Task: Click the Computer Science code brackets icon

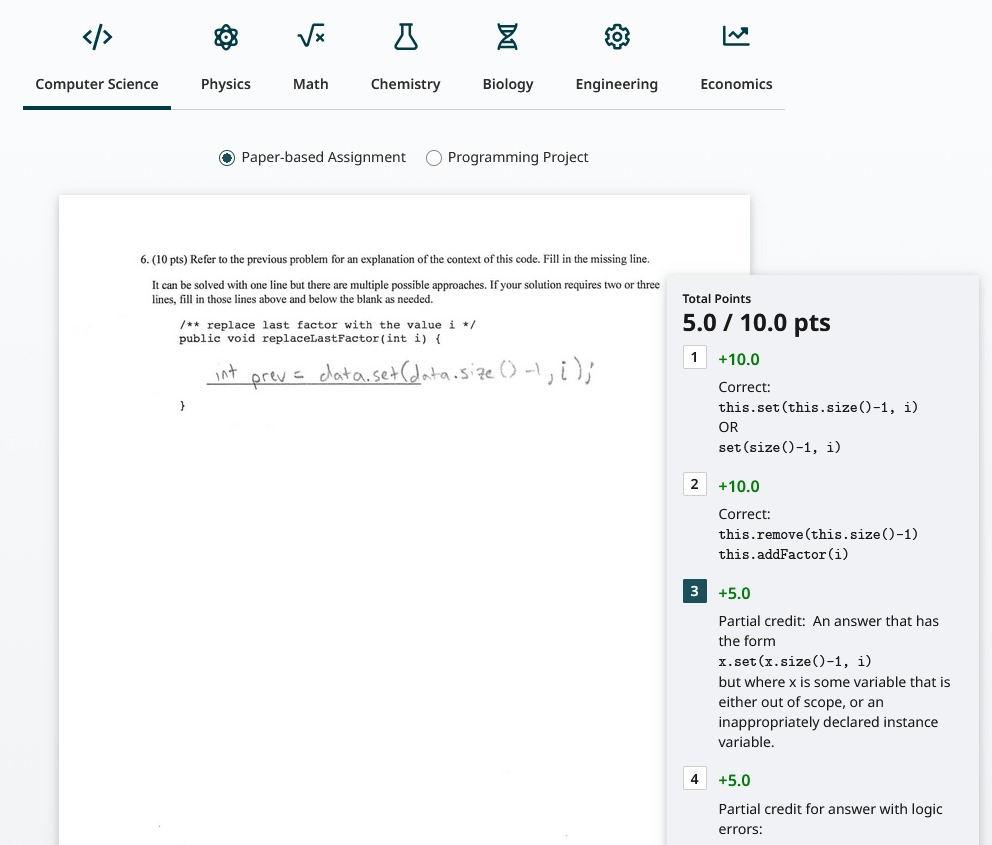Action: [x=97, y=38]
